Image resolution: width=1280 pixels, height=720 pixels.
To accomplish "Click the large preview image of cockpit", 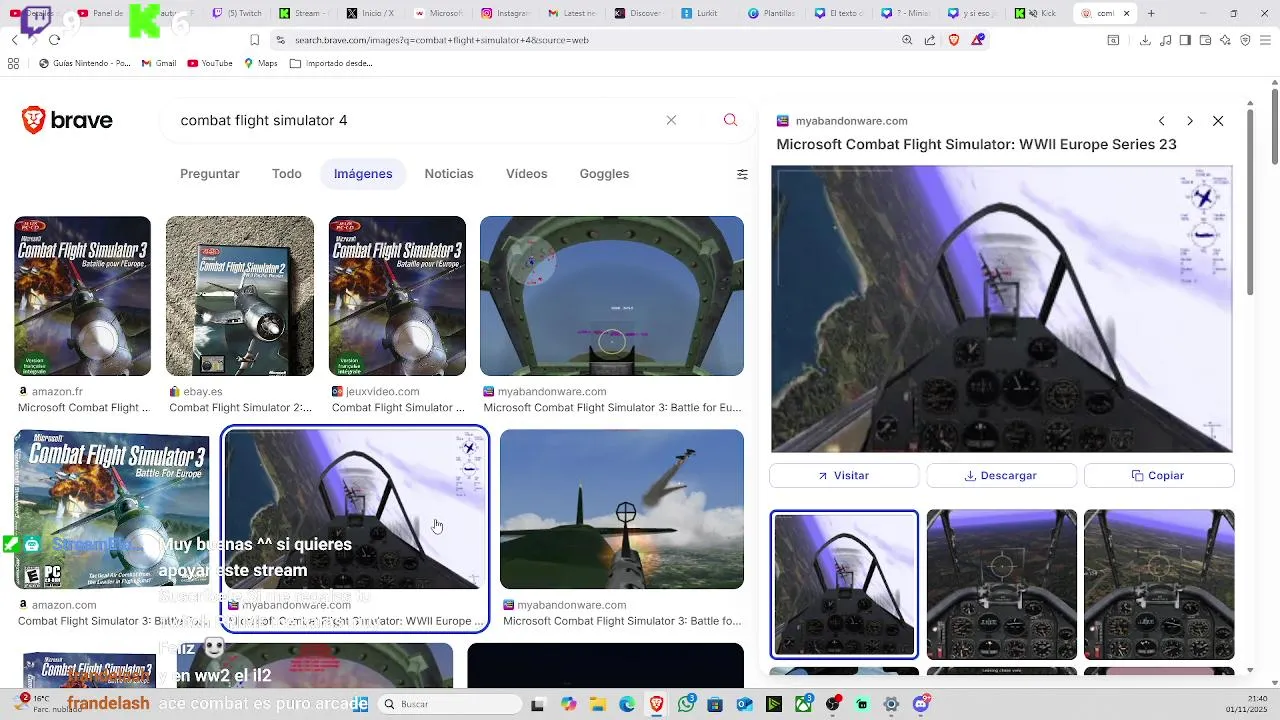I will [1002, 309].
